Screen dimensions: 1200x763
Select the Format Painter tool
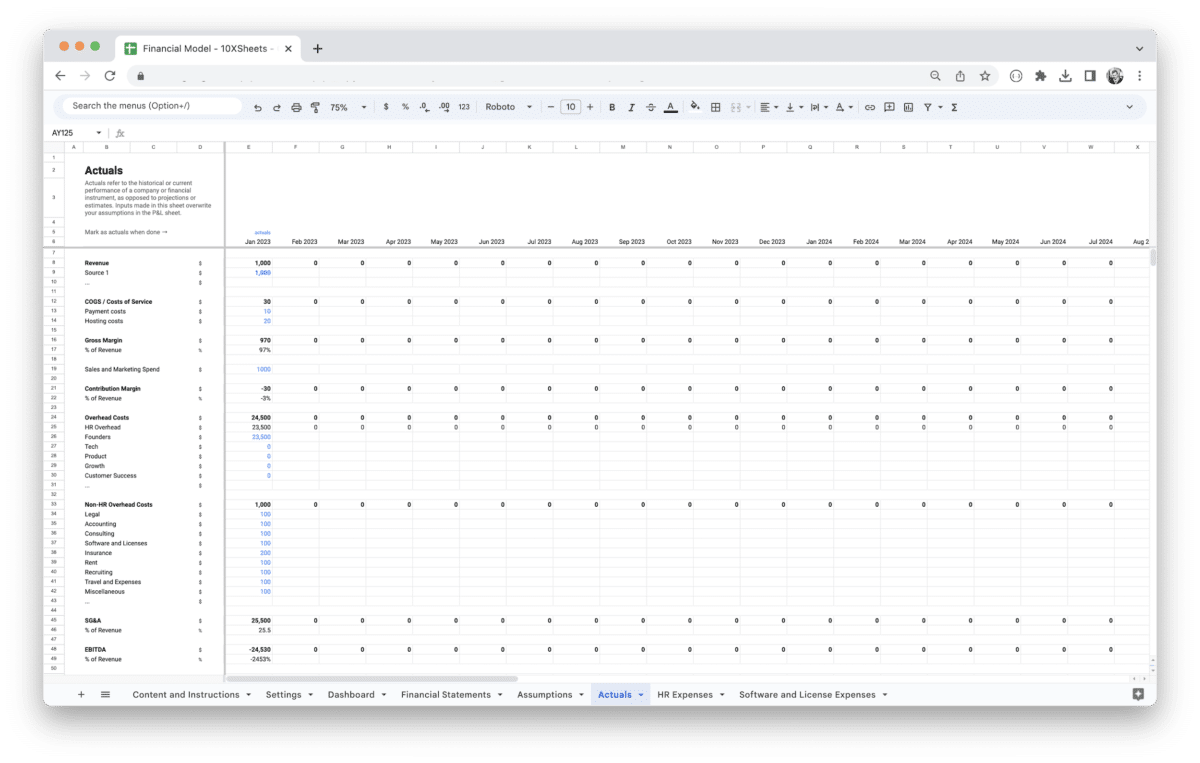(x=314, y=106)
